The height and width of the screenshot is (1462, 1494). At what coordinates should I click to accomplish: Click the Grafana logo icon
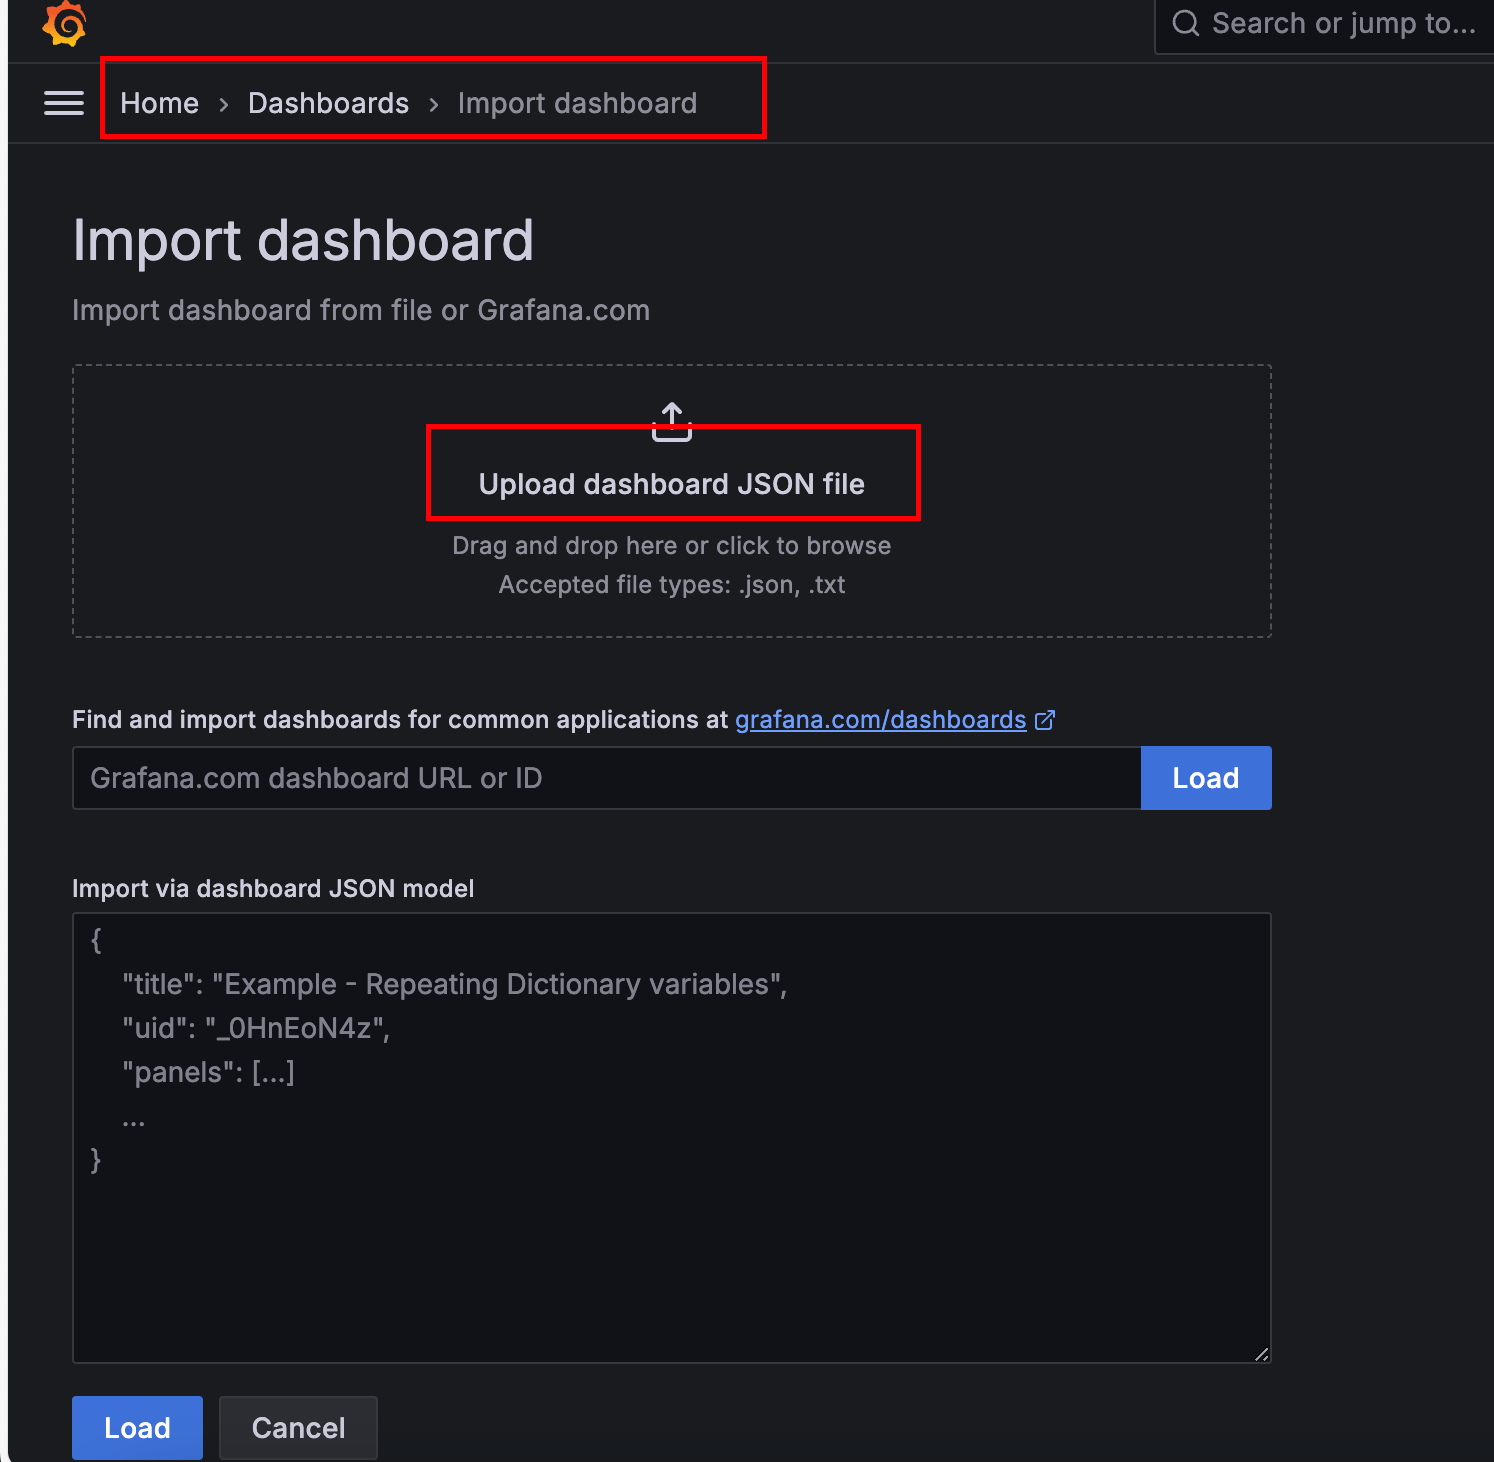pyautogui.click(x=65, y=23)
